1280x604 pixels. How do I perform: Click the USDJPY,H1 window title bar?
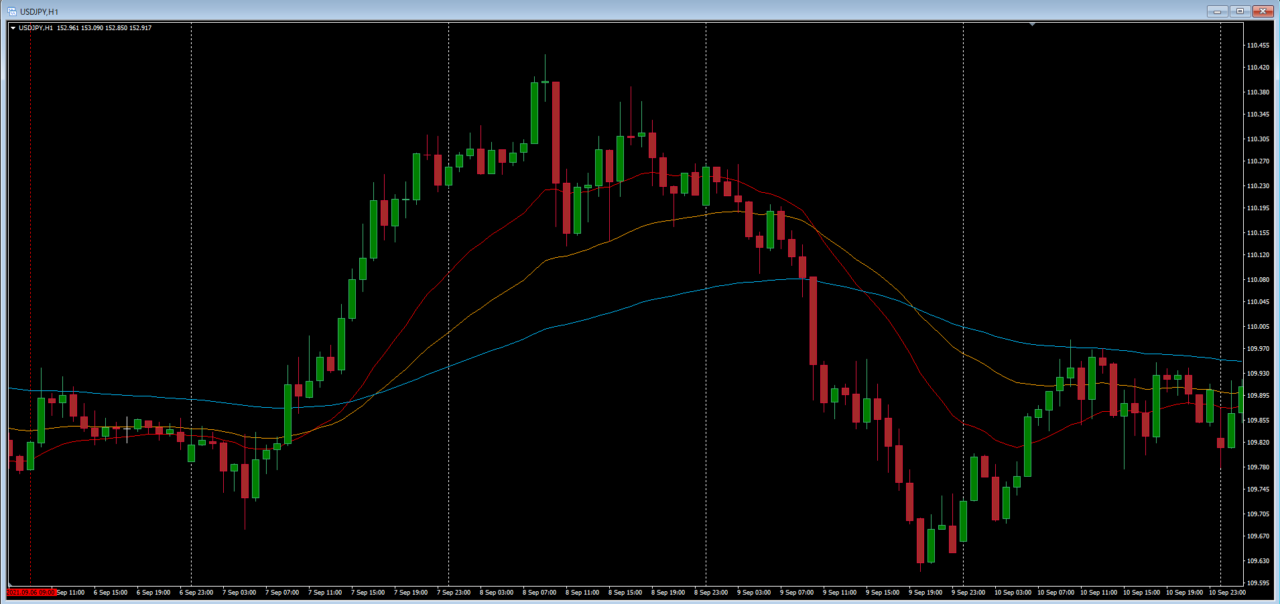600,10
